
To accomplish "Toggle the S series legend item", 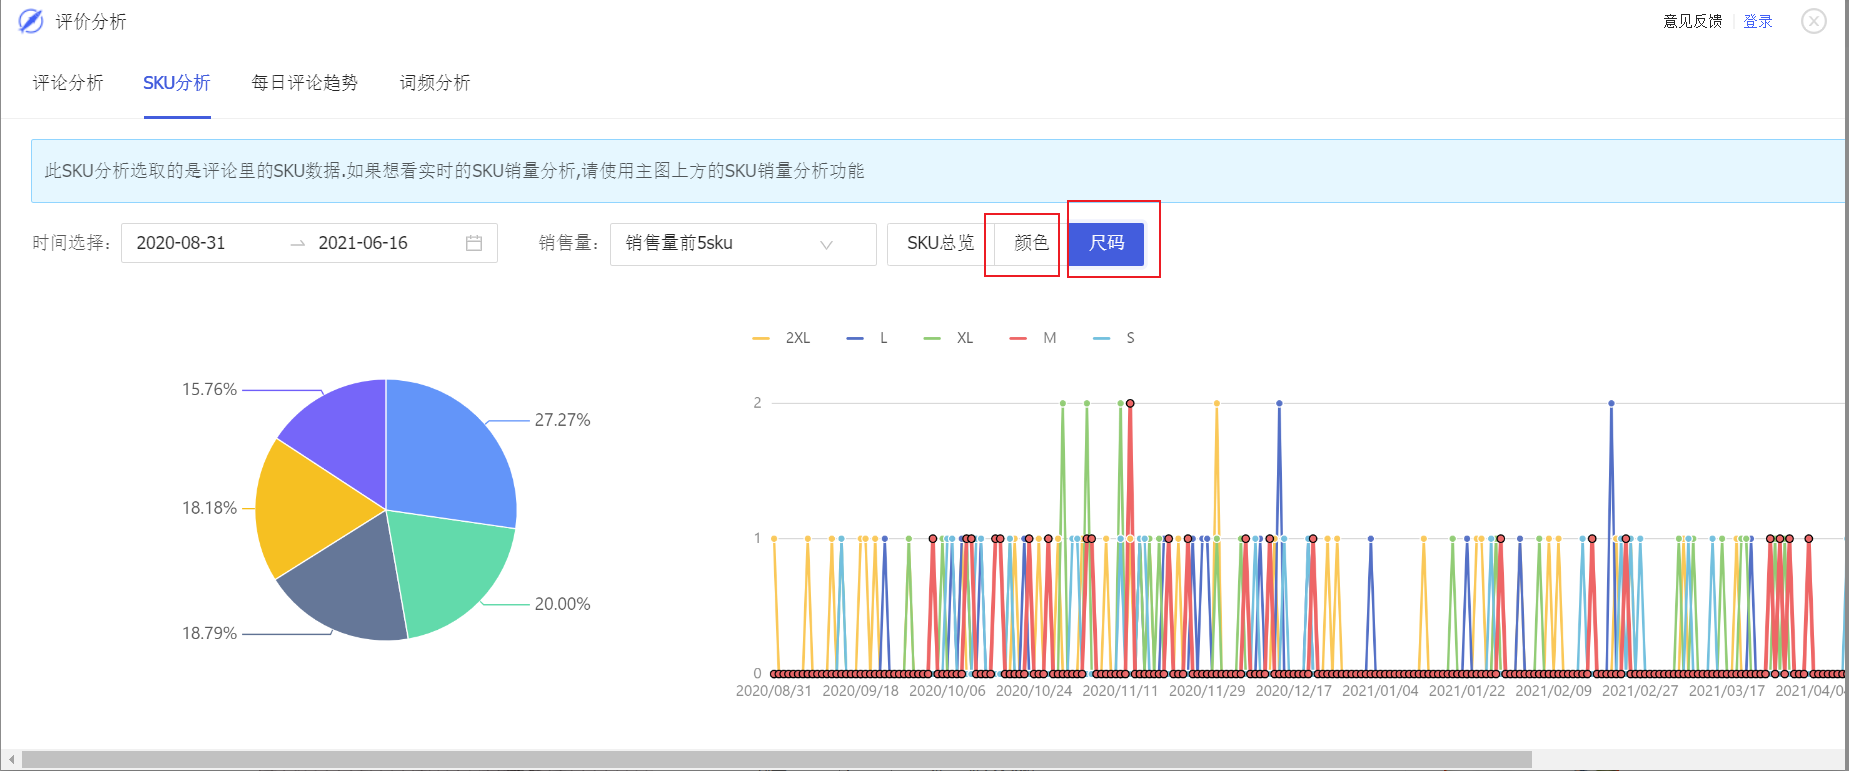I will pos(1114,338).
